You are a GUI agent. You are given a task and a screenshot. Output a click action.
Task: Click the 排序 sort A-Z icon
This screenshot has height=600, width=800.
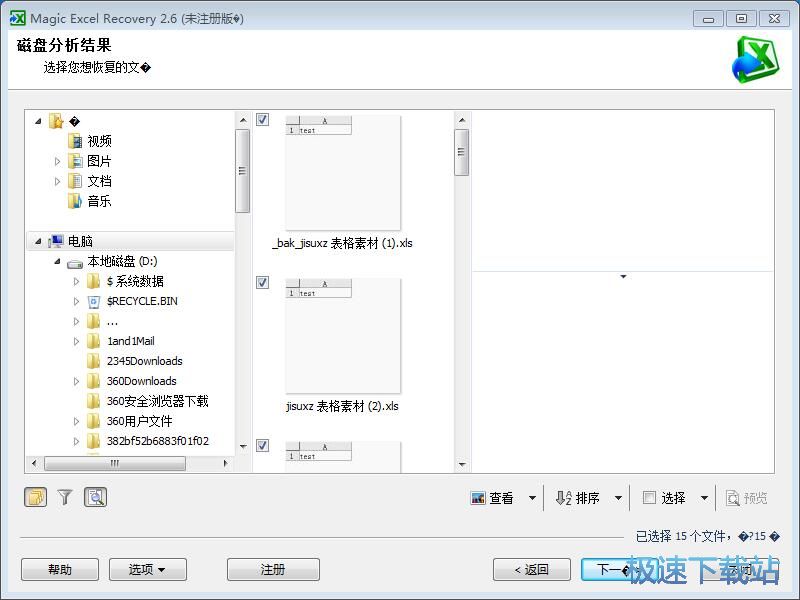[563, 498]
